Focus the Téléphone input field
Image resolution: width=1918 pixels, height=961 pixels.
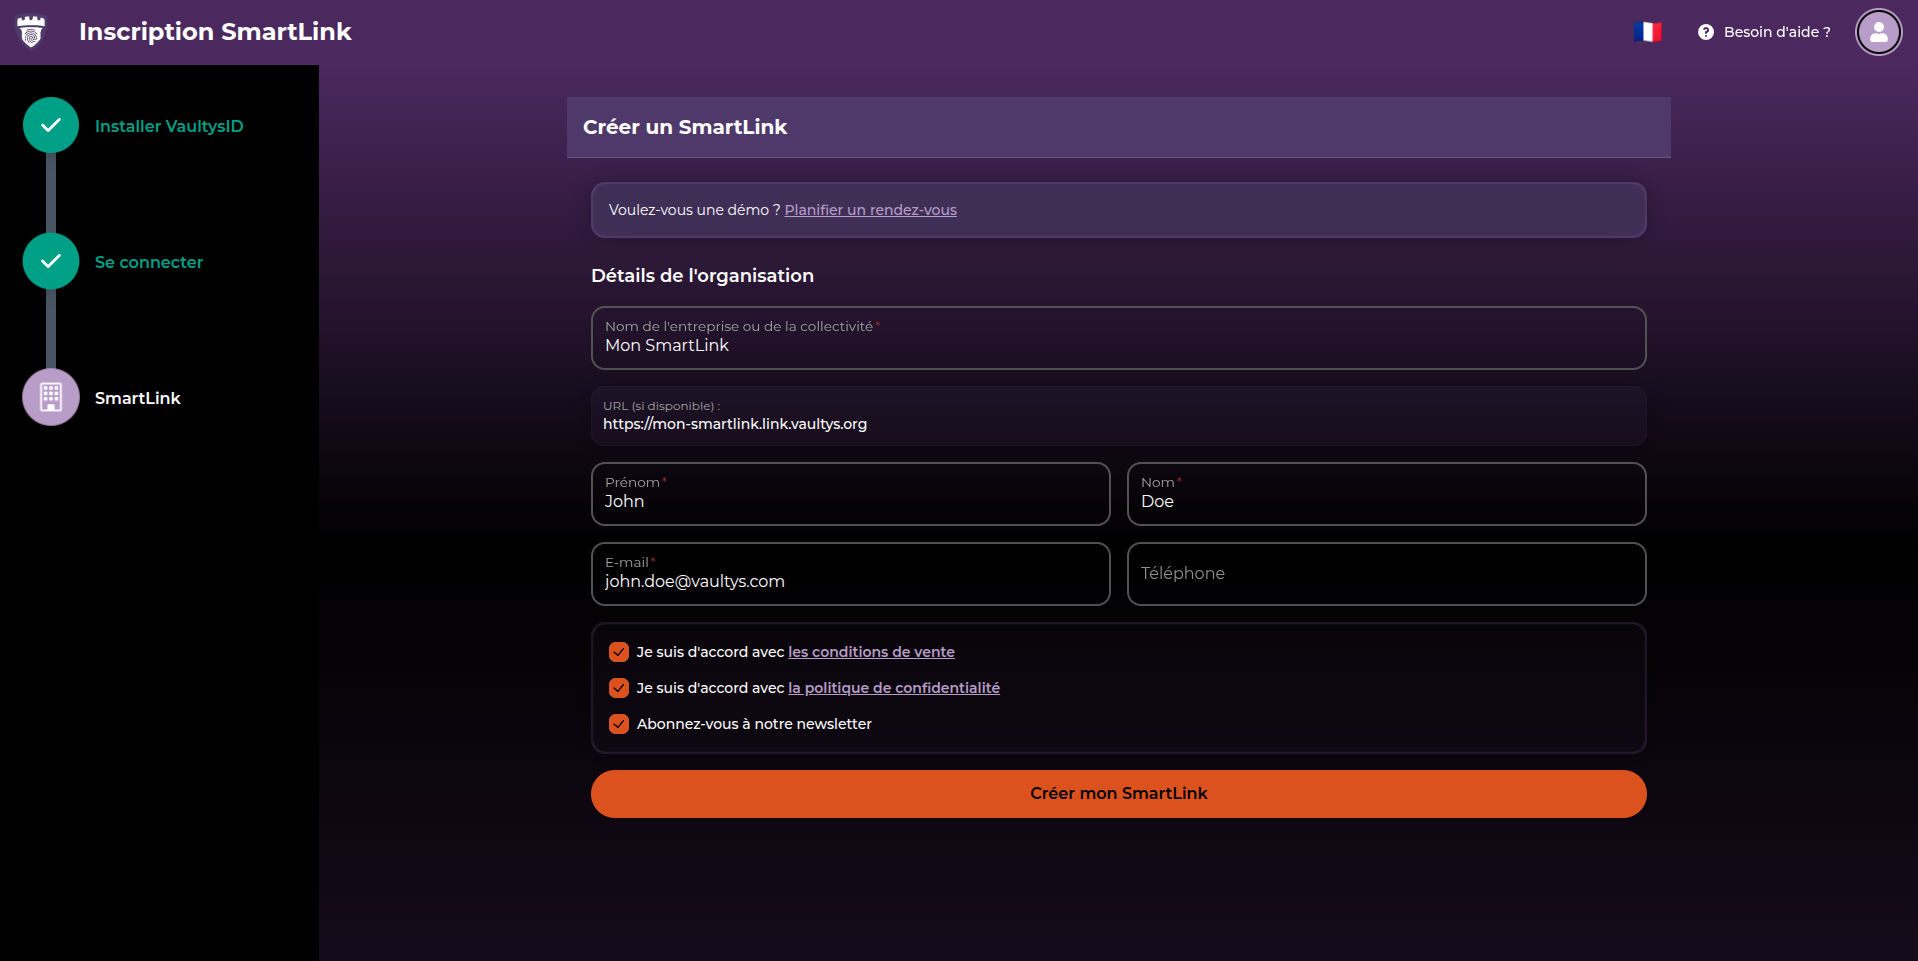coord(1386,574)
